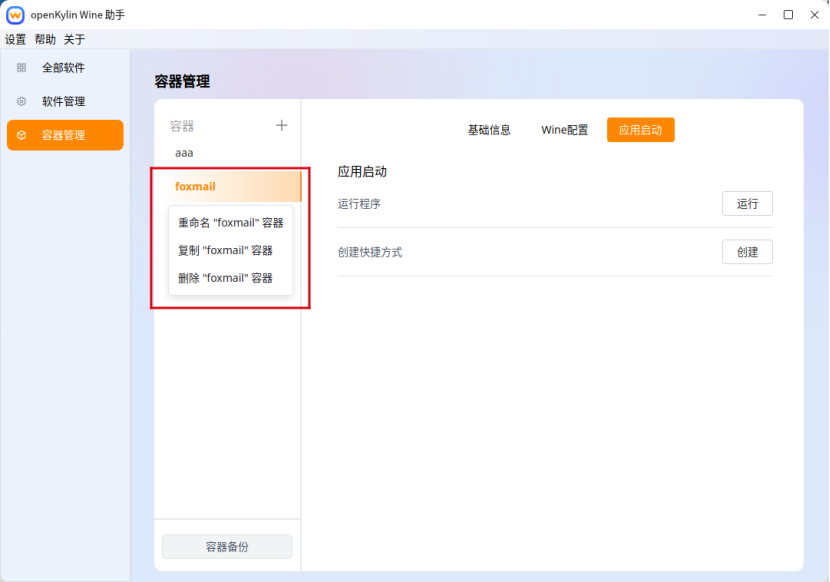Image resolution: width=830 pixels, height=582 pixels.
Task: Open 容器管理 in the sidebar
Action: [x=65, y=135]
